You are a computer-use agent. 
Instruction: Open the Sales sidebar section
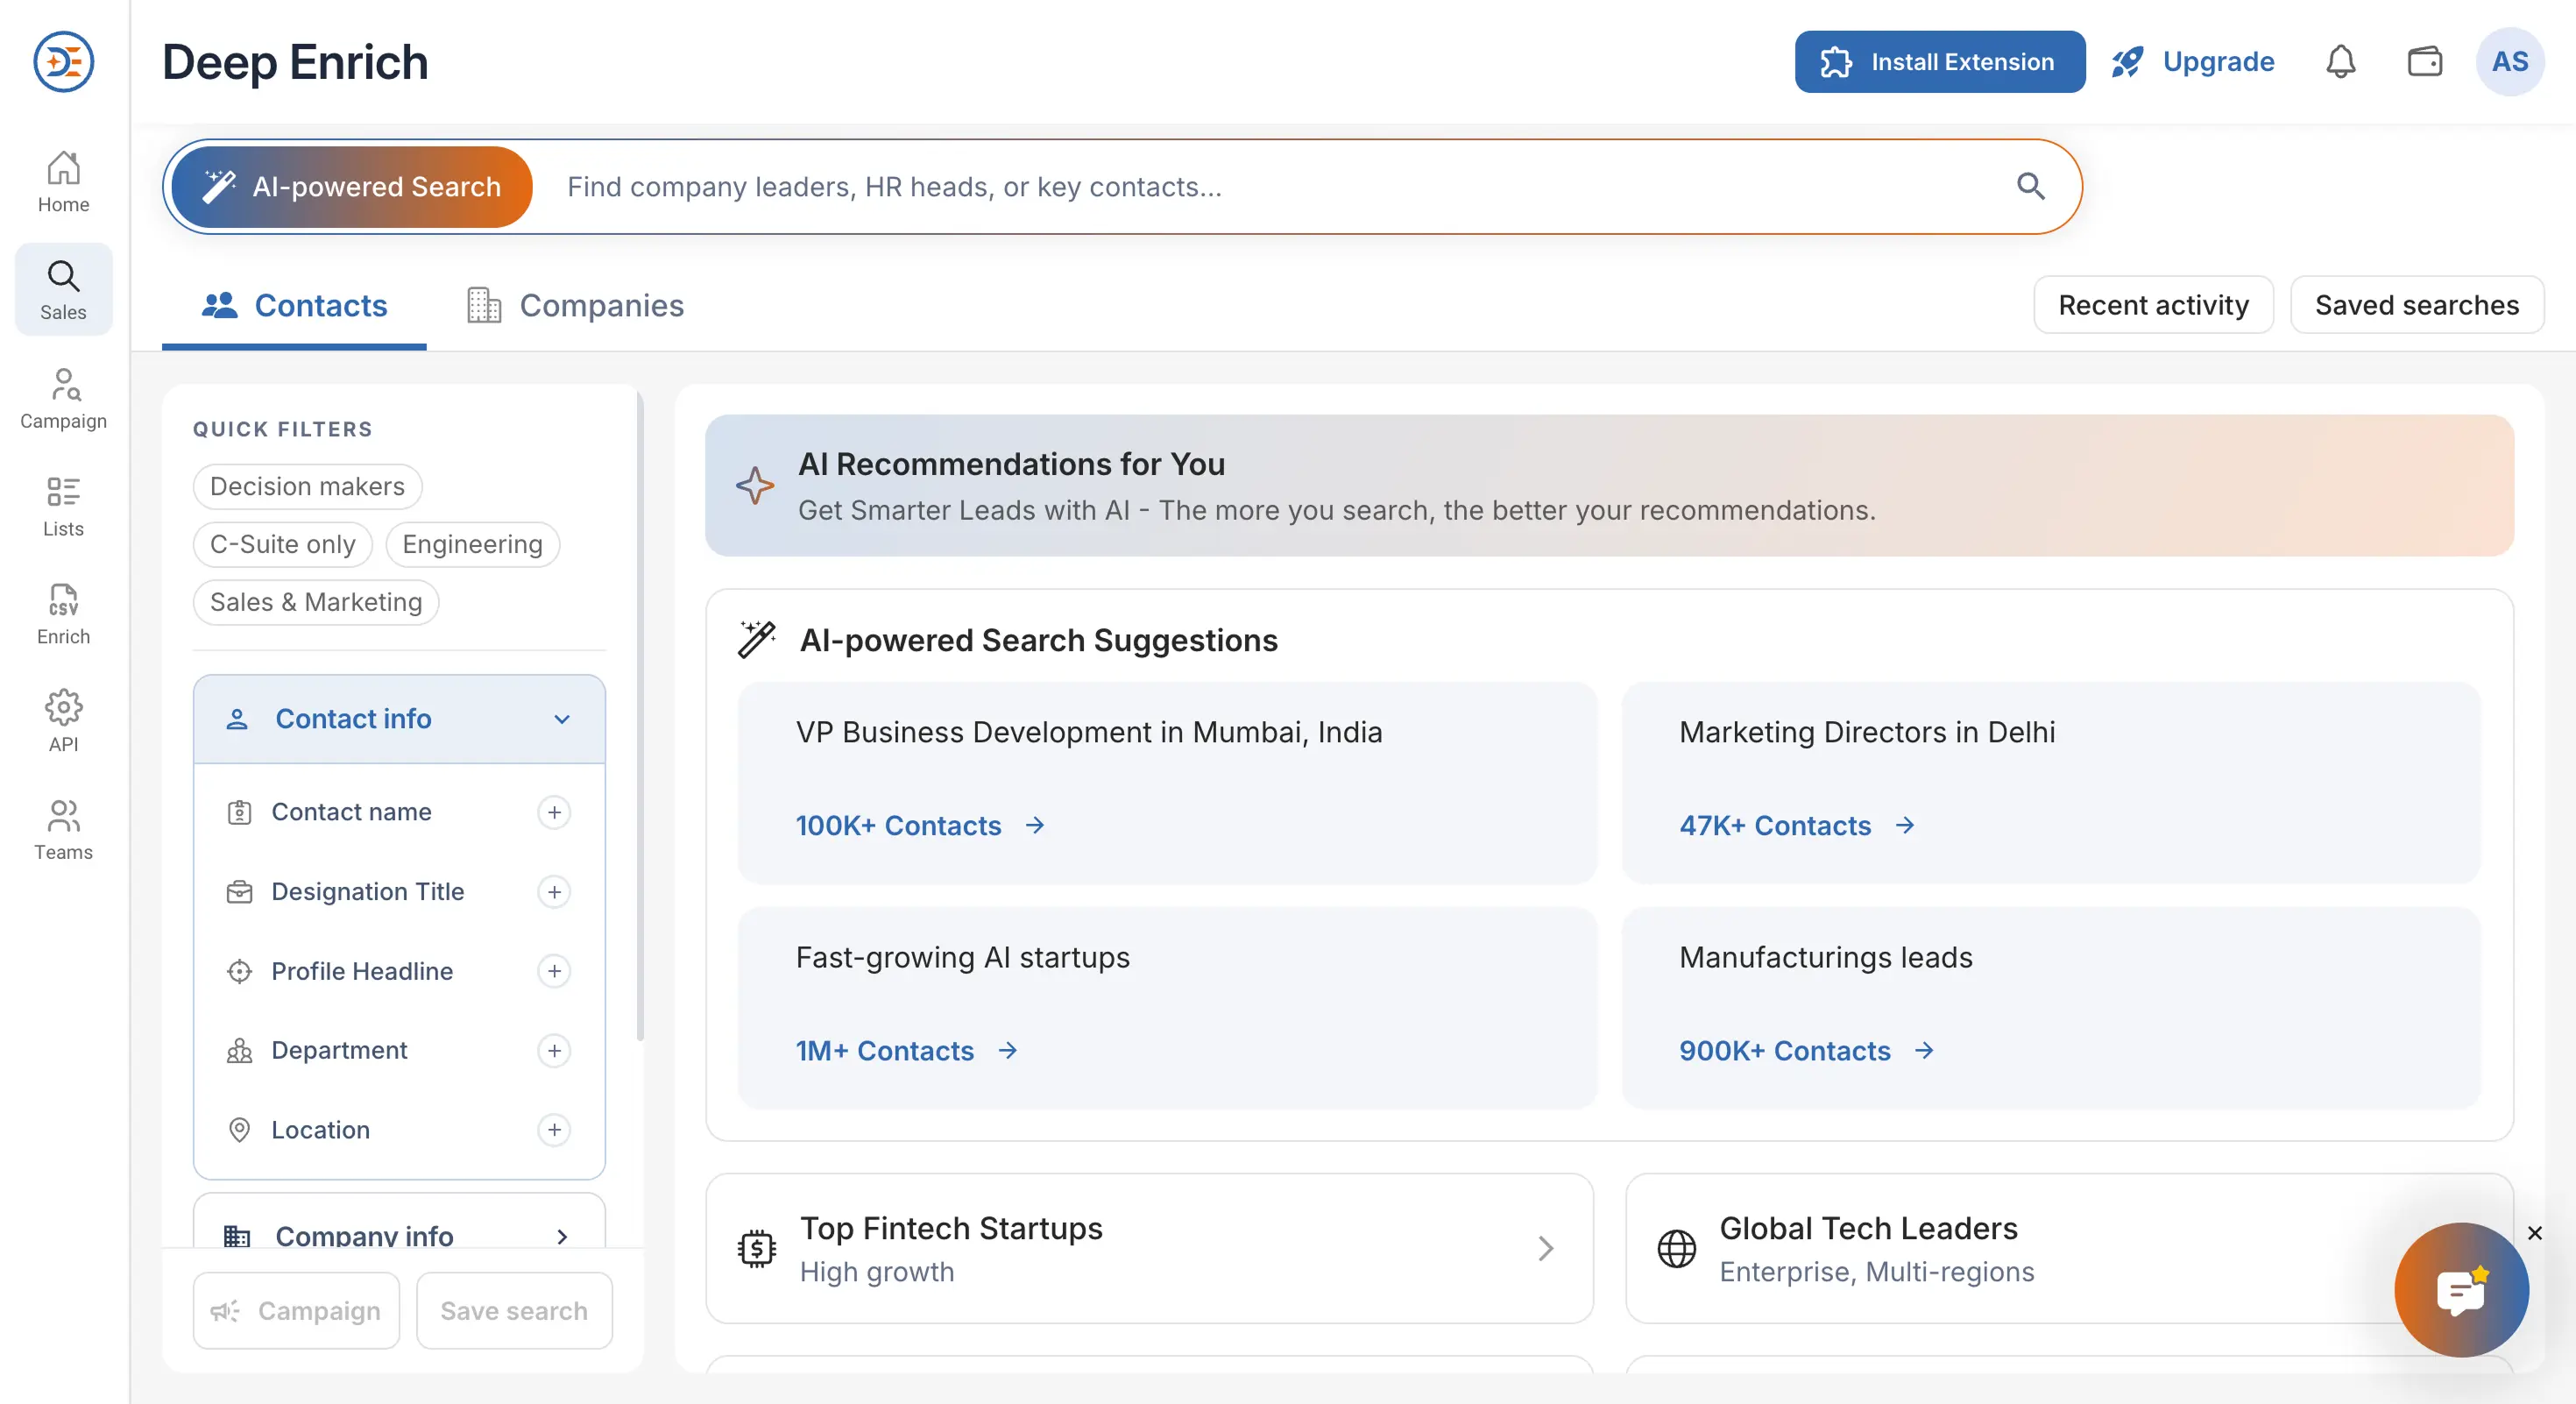click(x=63, y=289)
